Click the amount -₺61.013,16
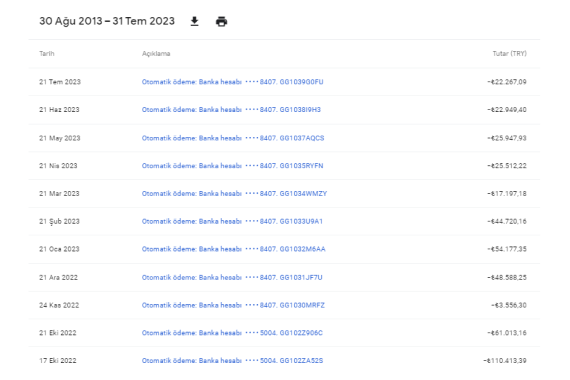570x380 pixels. (507, 333)
